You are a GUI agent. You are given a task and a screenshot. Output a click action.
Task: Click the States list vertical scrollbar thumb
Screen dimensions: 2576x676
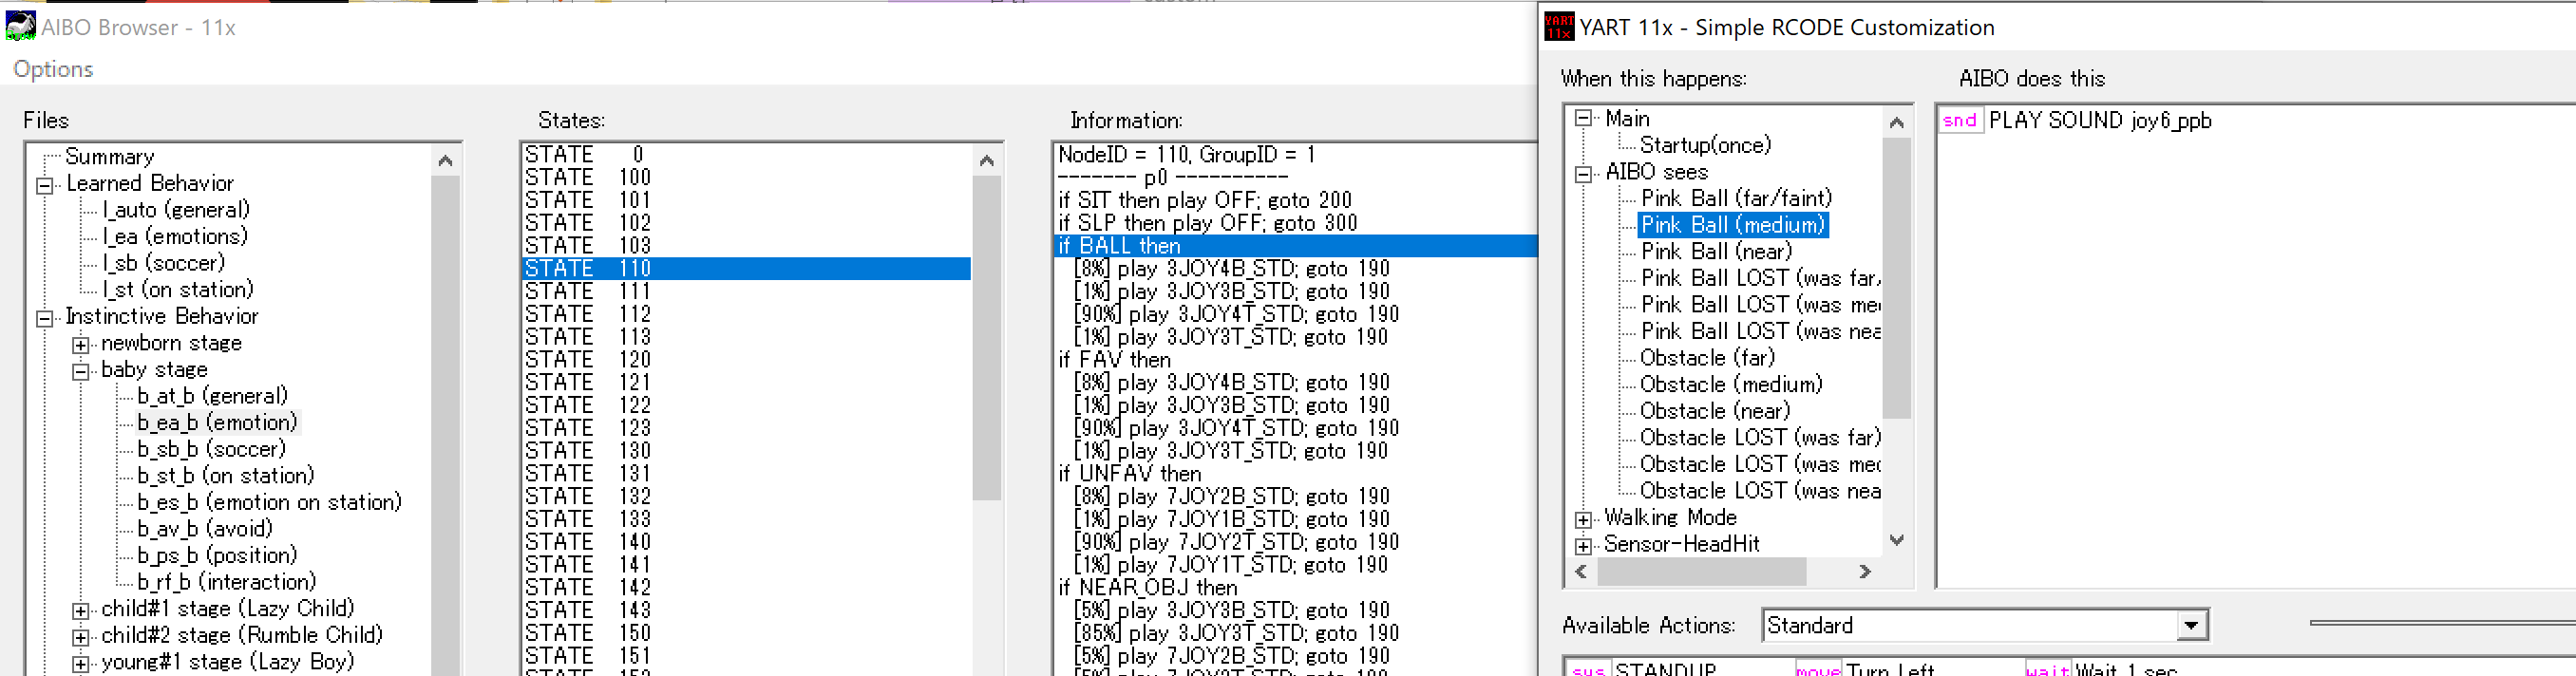click(986, 337)
